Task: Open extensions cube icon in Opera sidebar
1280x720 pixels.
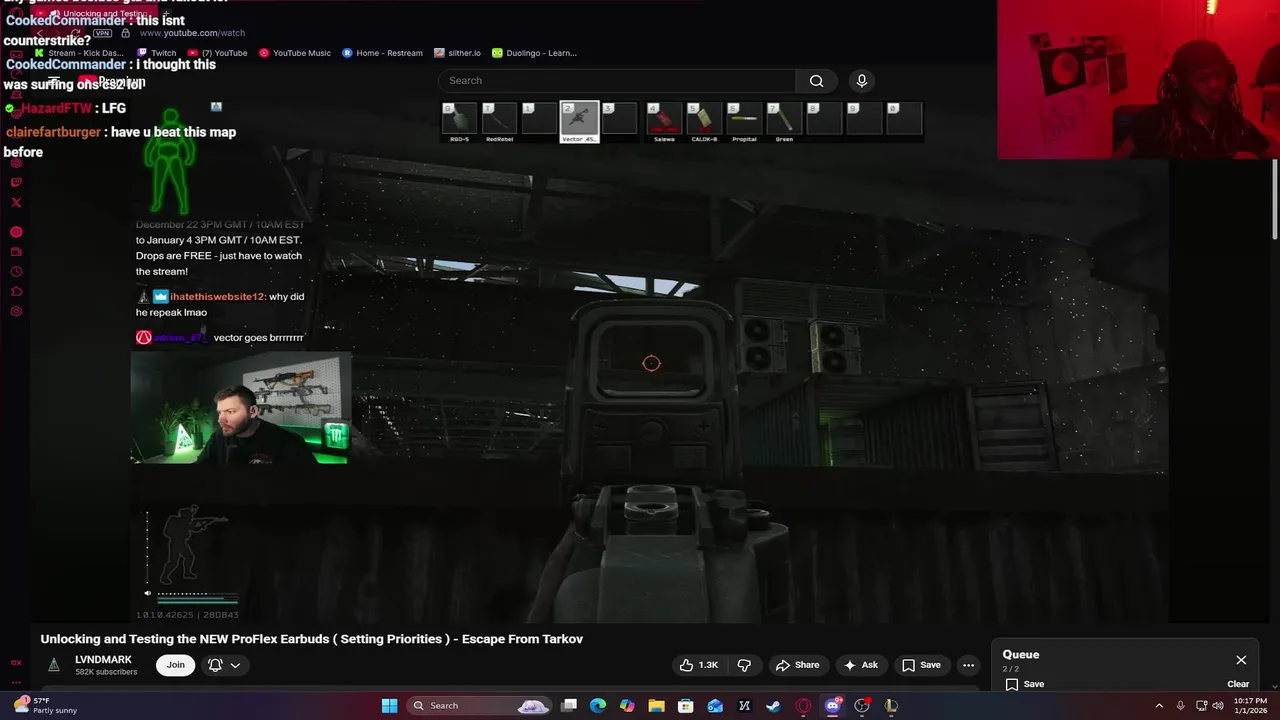Action: pos(16,292)
